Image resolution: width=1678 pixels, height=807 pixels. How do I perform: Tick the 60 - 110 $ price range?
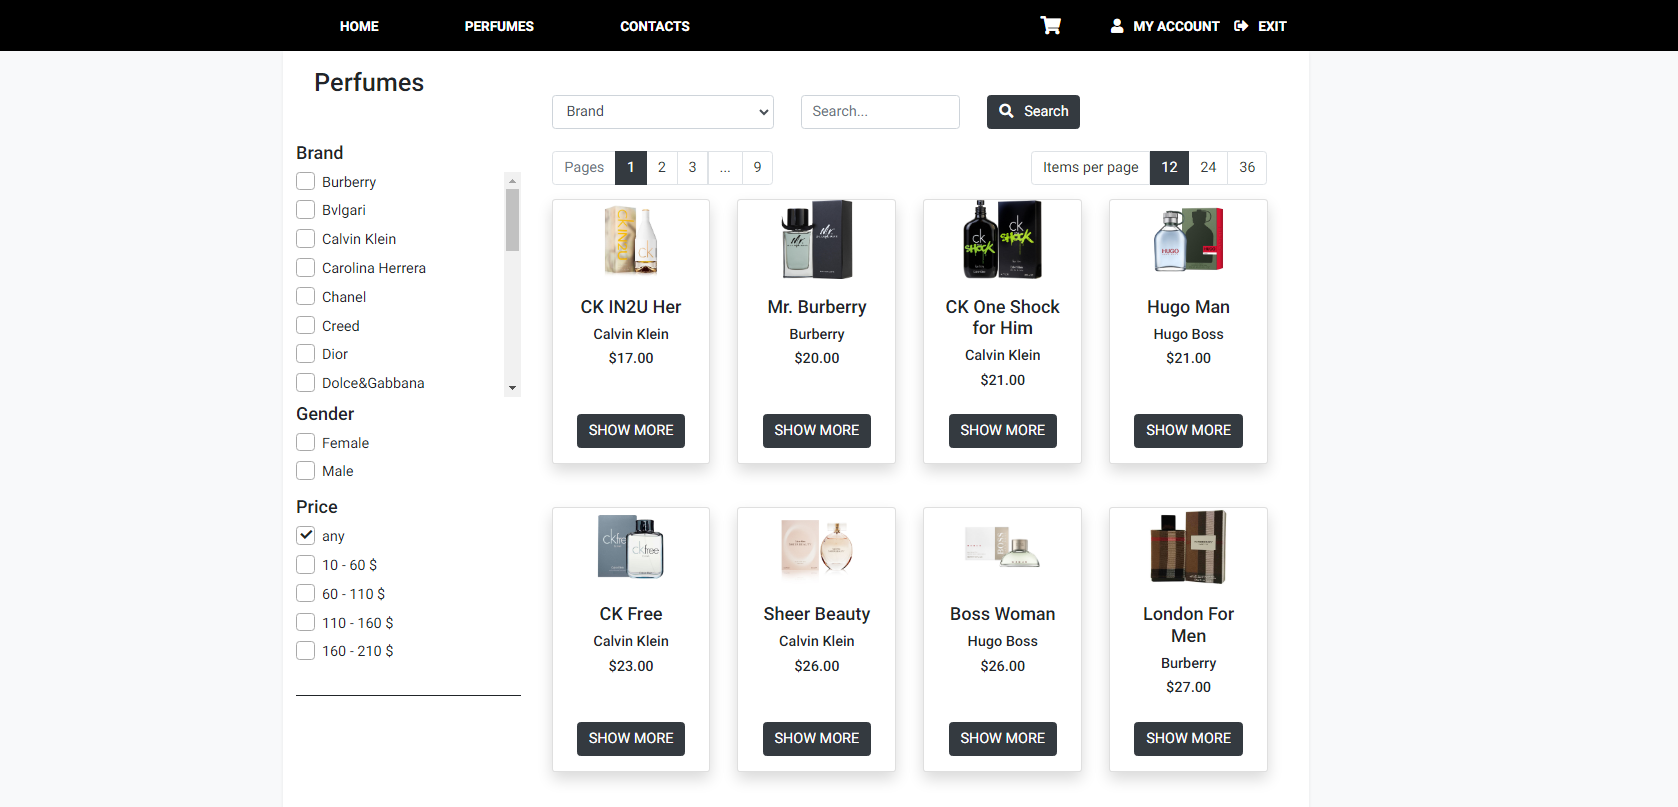tap(306, 593)
